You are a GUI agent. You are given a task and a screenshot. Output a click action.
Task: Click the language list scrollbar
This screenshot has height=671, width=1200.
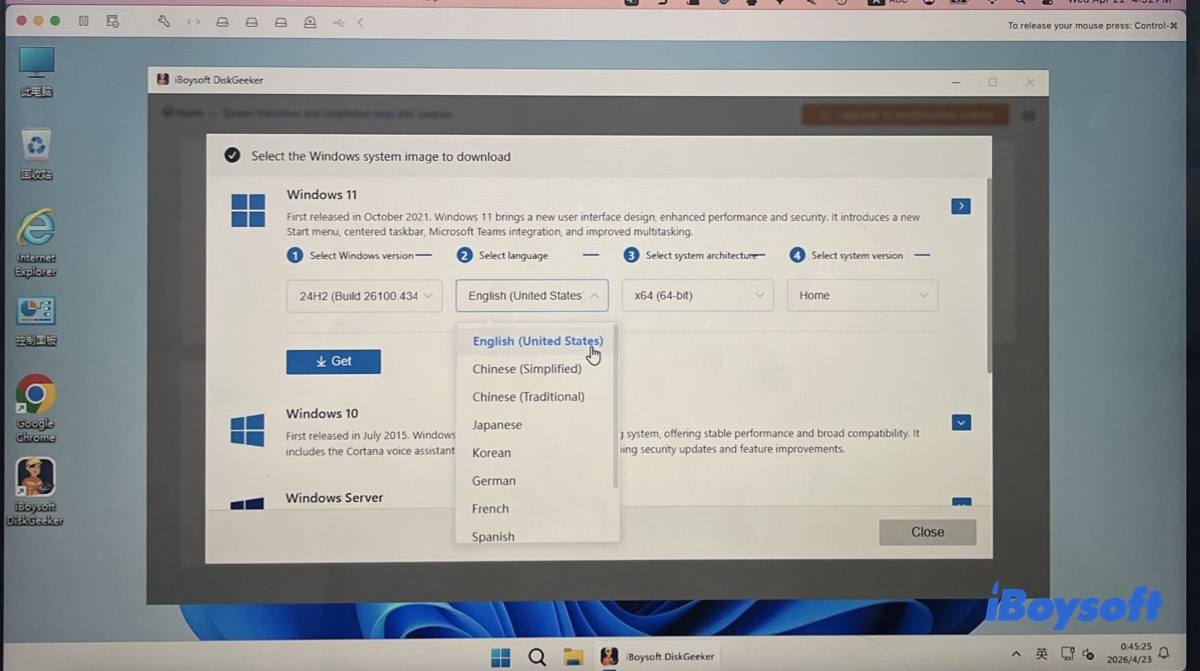coord(615,407)
